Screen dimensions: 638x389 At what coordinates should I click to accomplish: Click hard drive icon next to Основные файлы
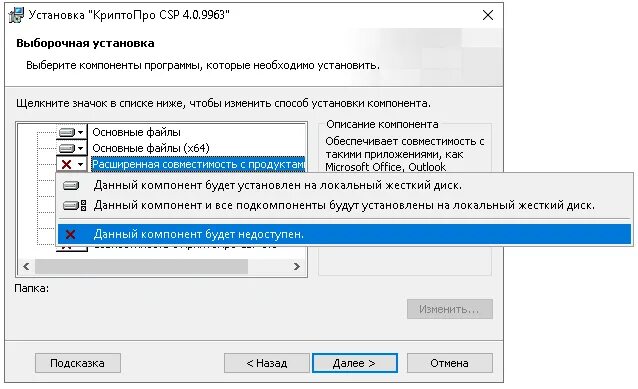click(x=67, y=132)
